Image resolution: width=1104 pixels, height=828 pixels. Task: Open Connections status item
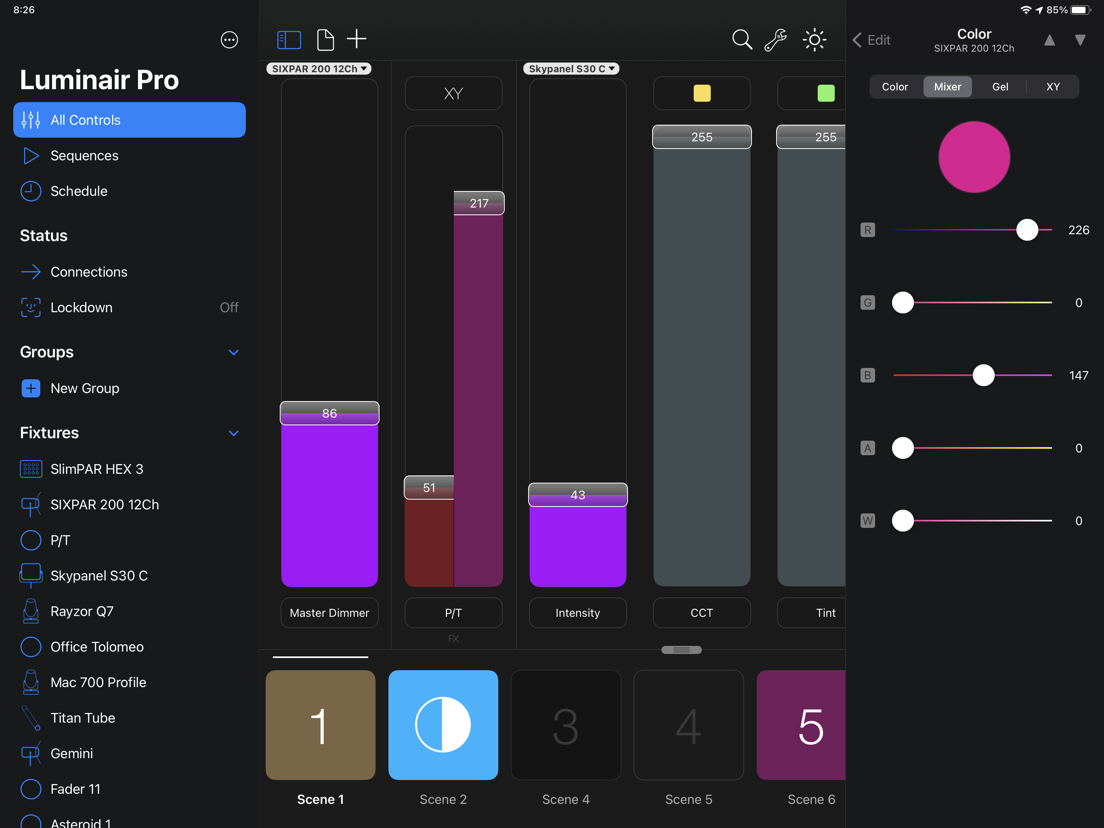point(130,272)
